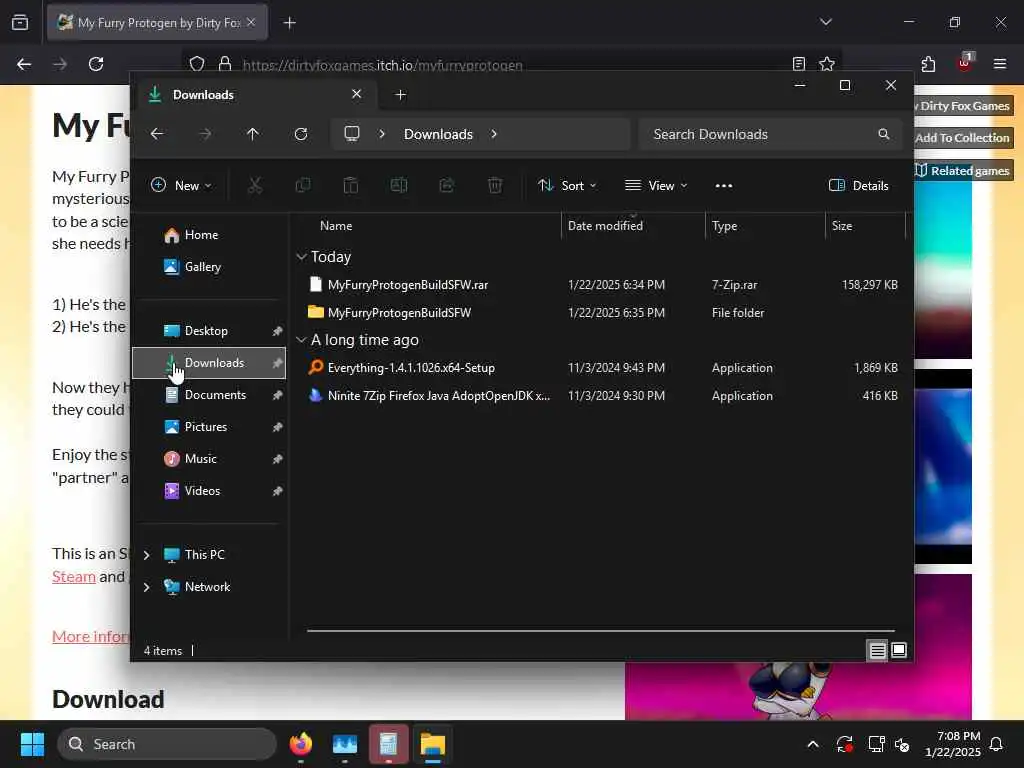Open the Windows Start menu
Screen dimensions: 1024x768
pyautogui.click(x=32, y=744)
